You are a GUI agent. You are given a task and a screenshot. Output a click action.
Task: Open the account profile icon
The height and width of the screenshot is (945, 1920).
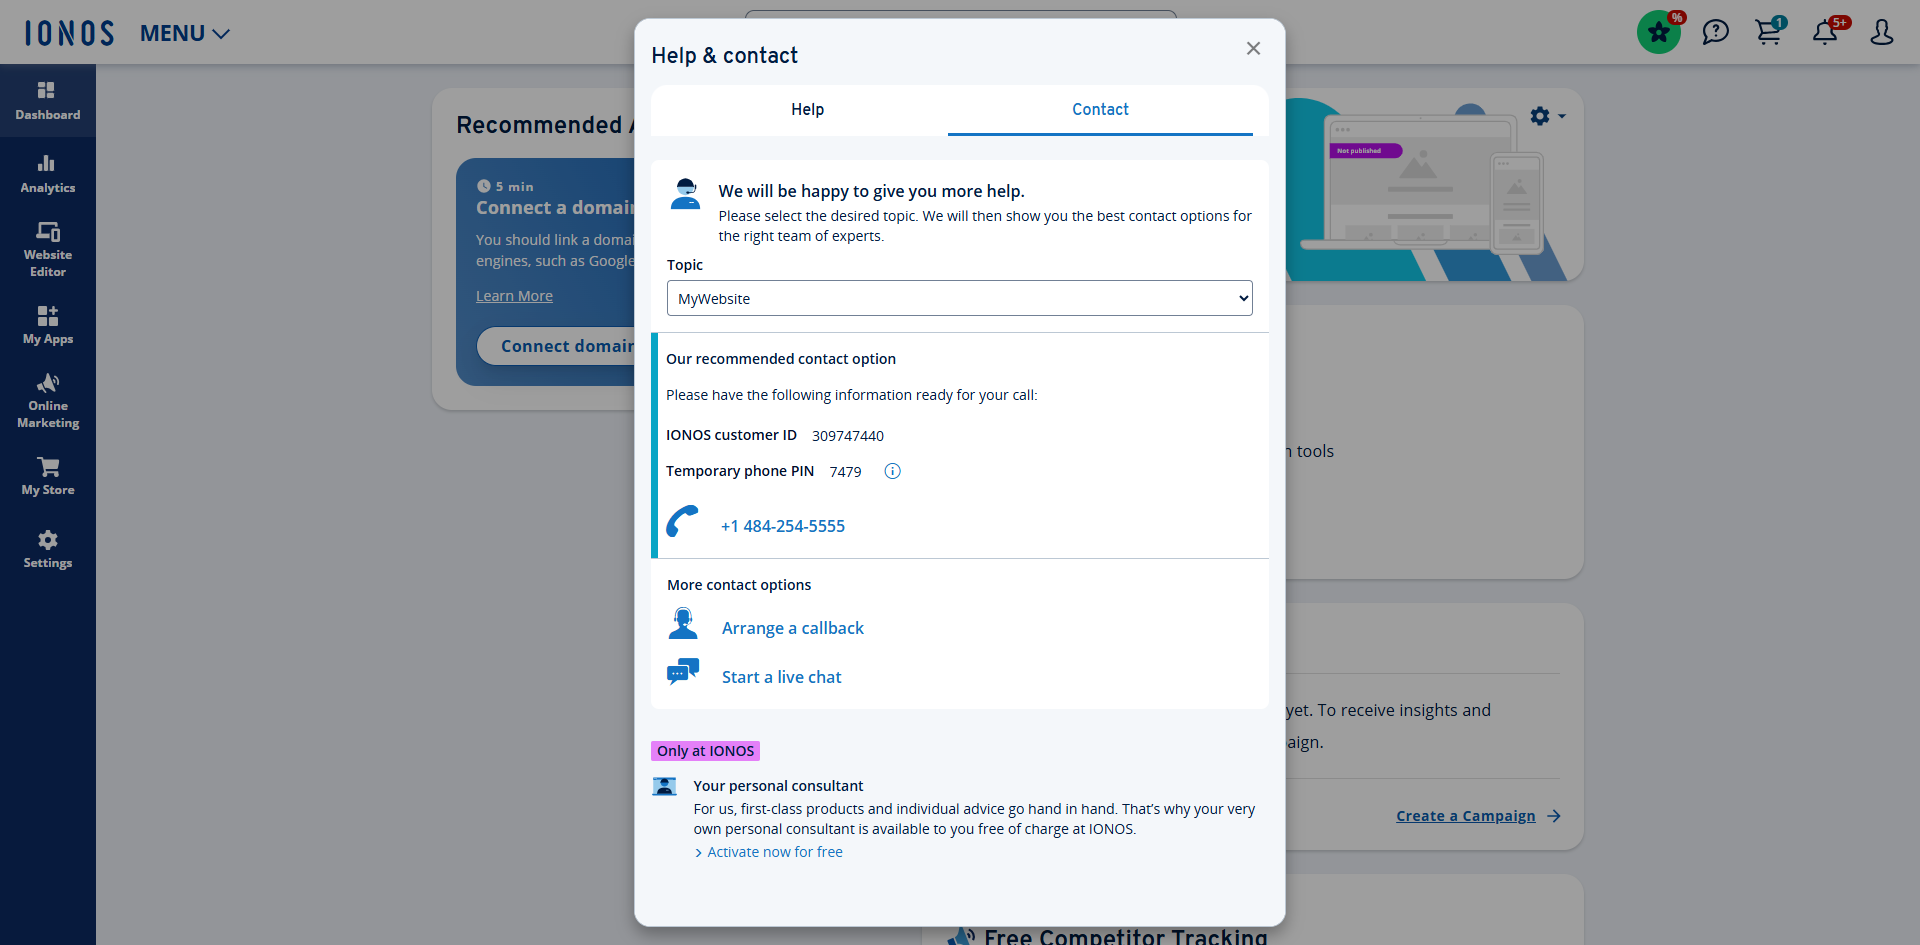point(1881,33)
